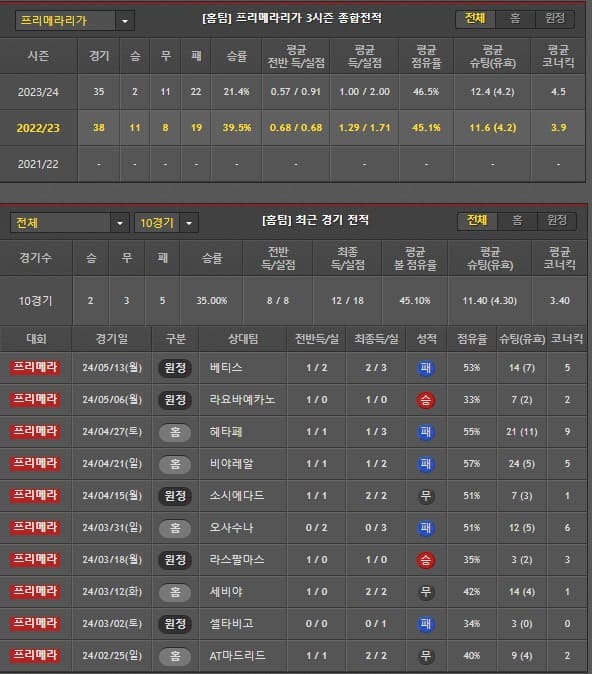Select the 2021/22 season row label
Screen dimensions: 592x674
click(38, 164)
